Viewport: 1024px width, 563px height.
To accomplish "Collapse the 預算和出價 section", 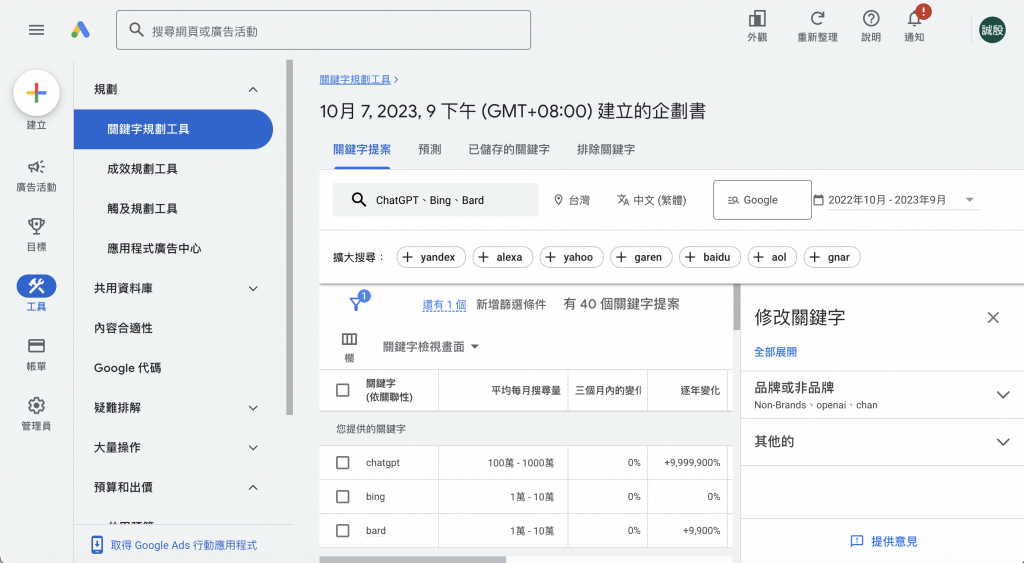I will tap(253, 488).
